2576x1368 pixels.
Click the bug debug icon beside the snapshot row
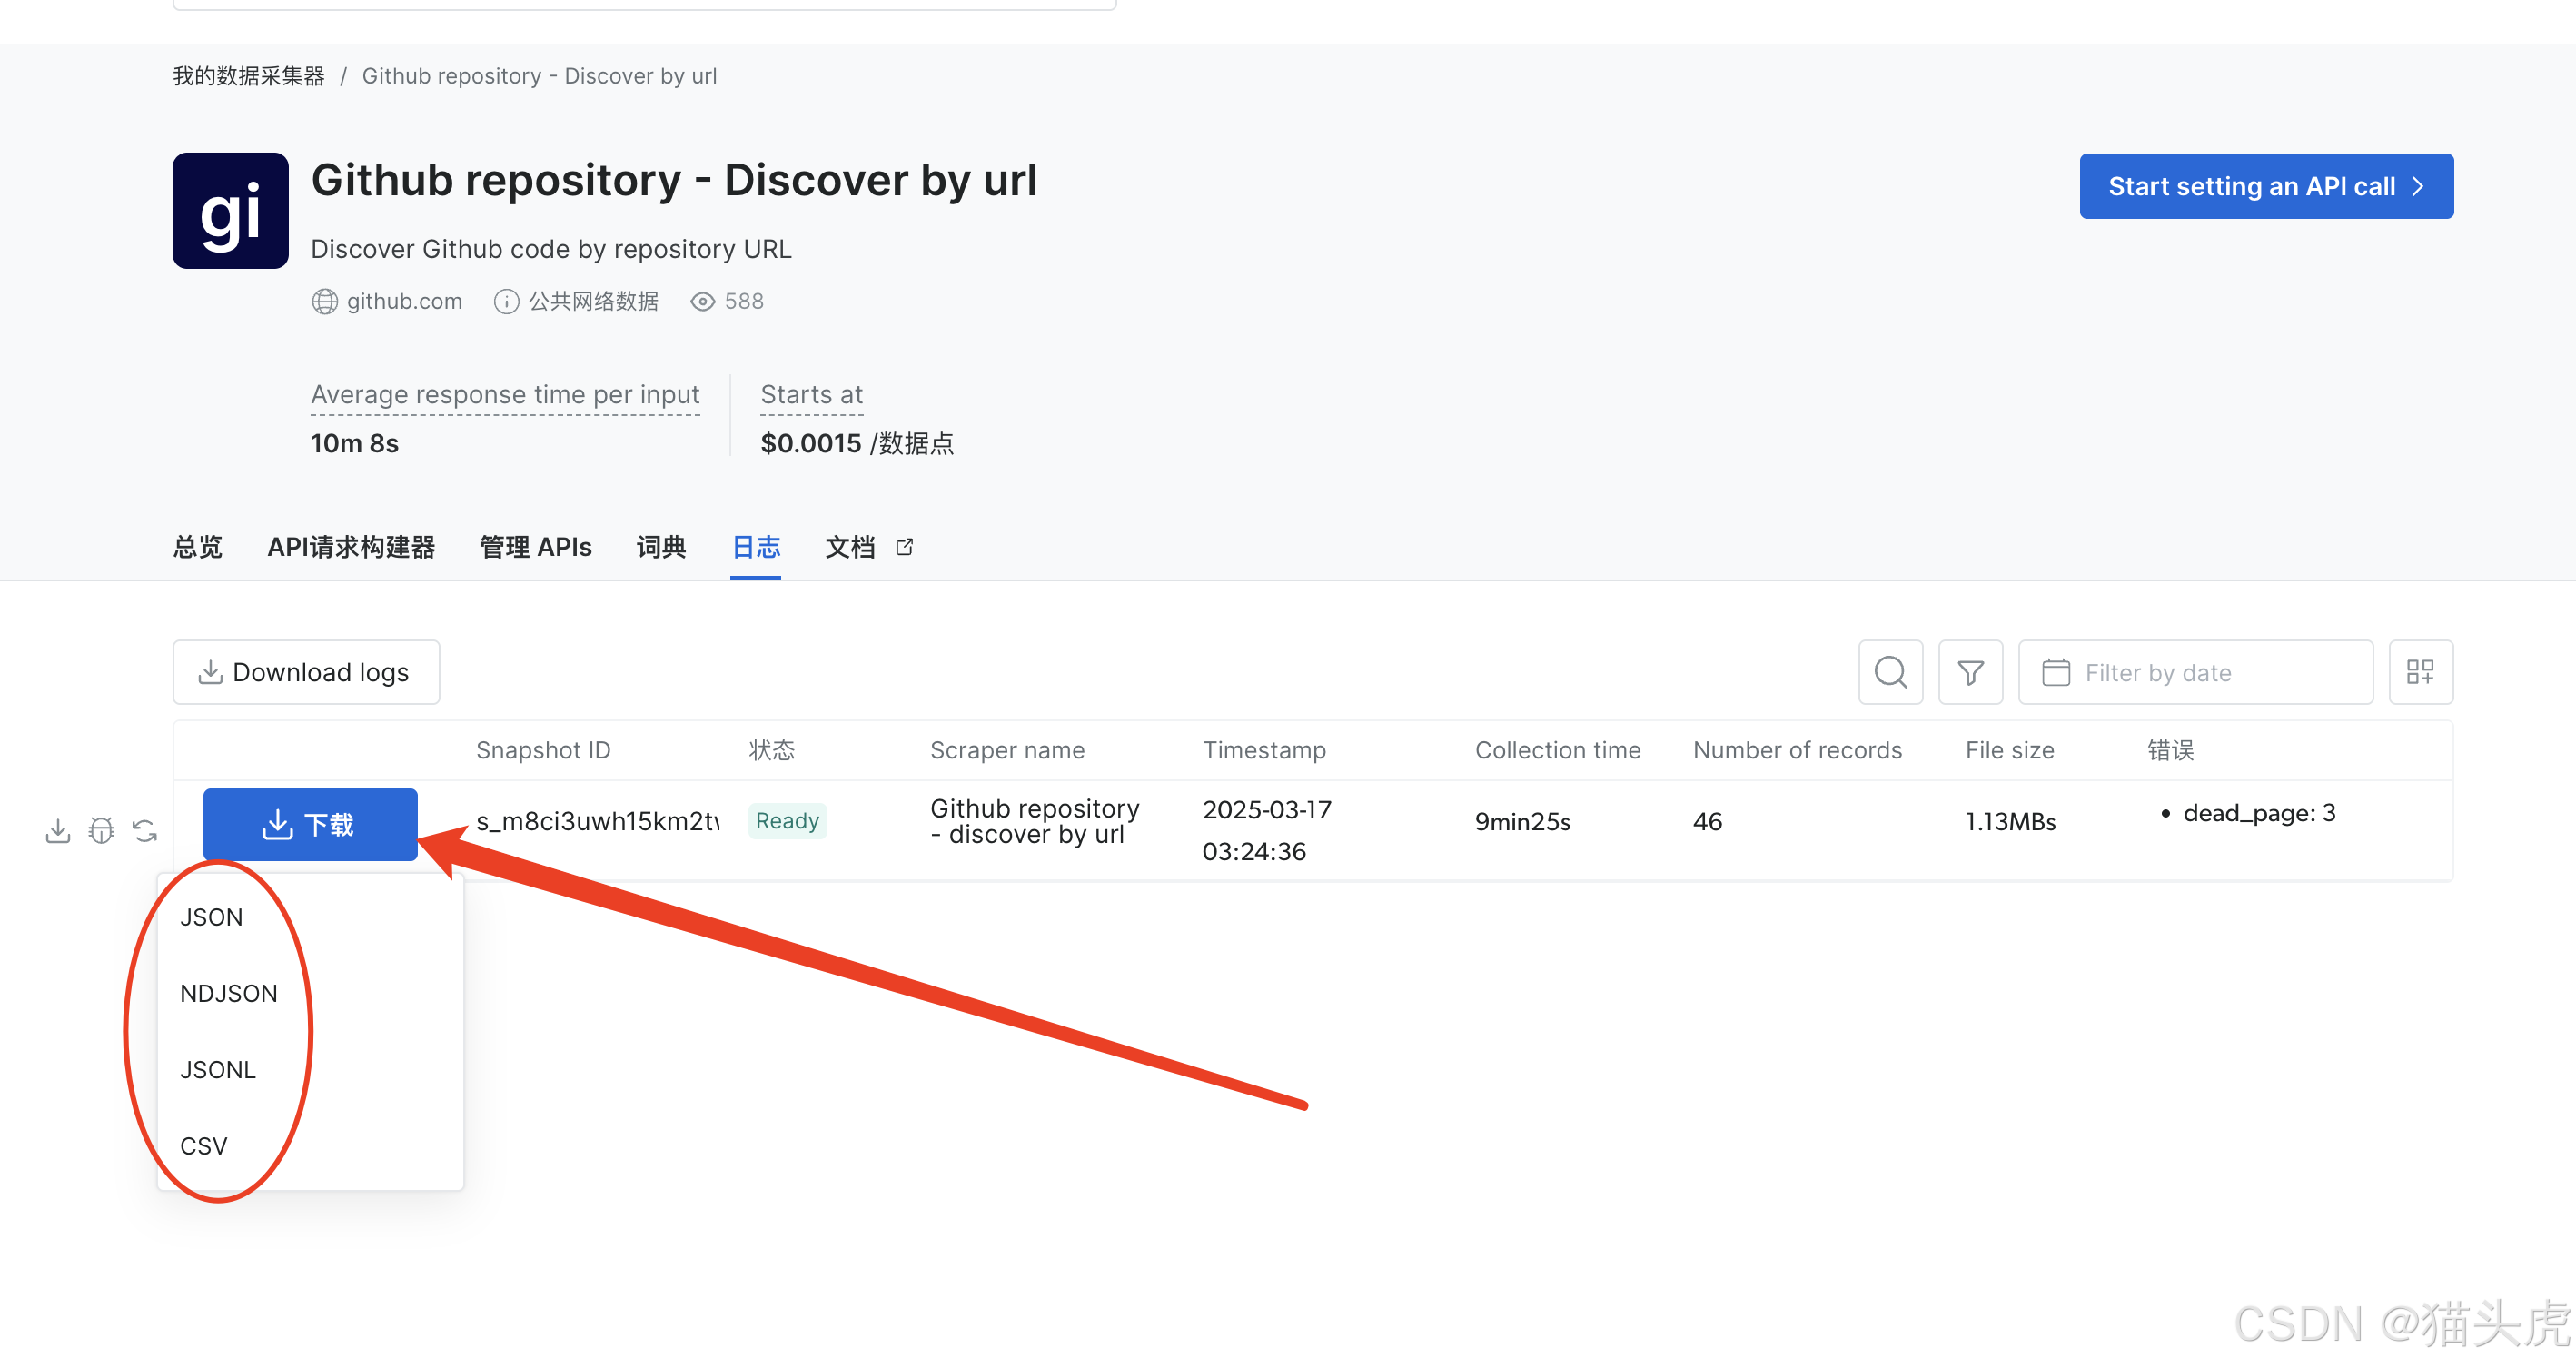[101, 830]
